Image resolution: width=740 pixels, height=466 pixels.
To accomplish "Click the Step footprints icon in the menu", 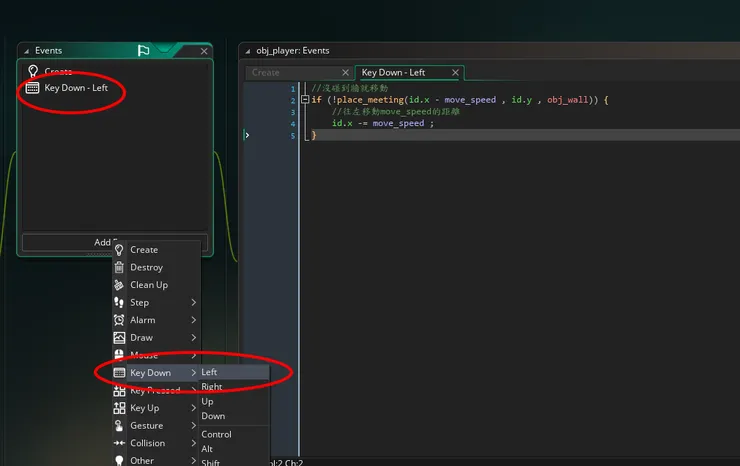I will click(x=119, y=302).
